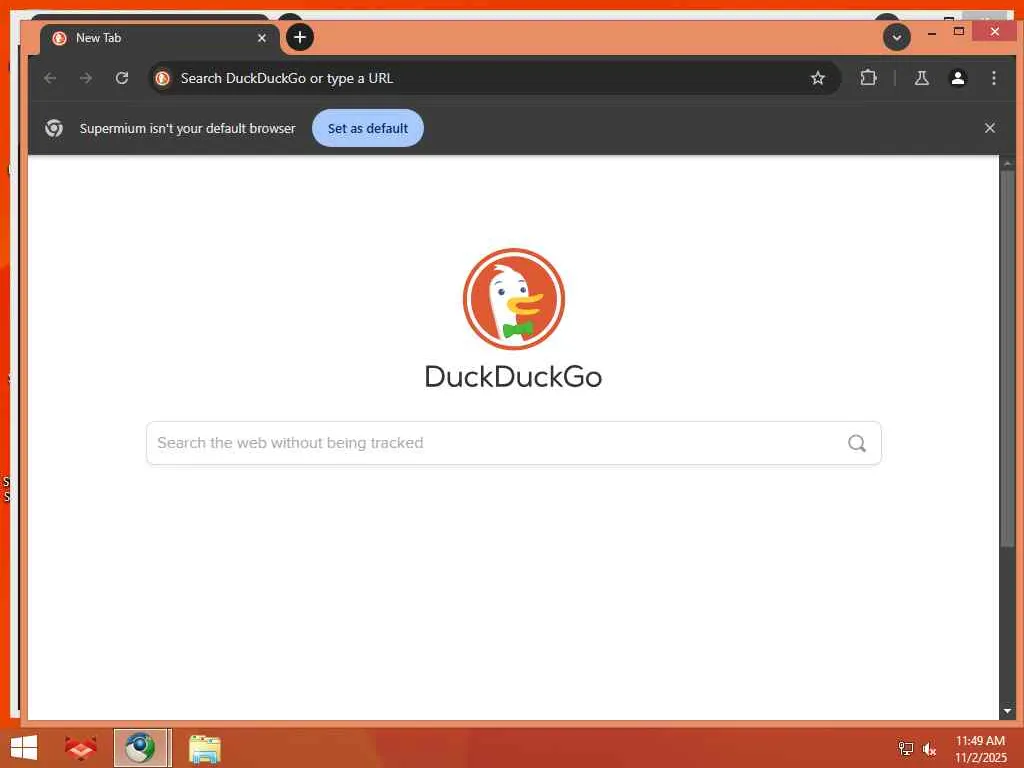
Task: Open the taskbar clock and date
Action: coord(980,749)
